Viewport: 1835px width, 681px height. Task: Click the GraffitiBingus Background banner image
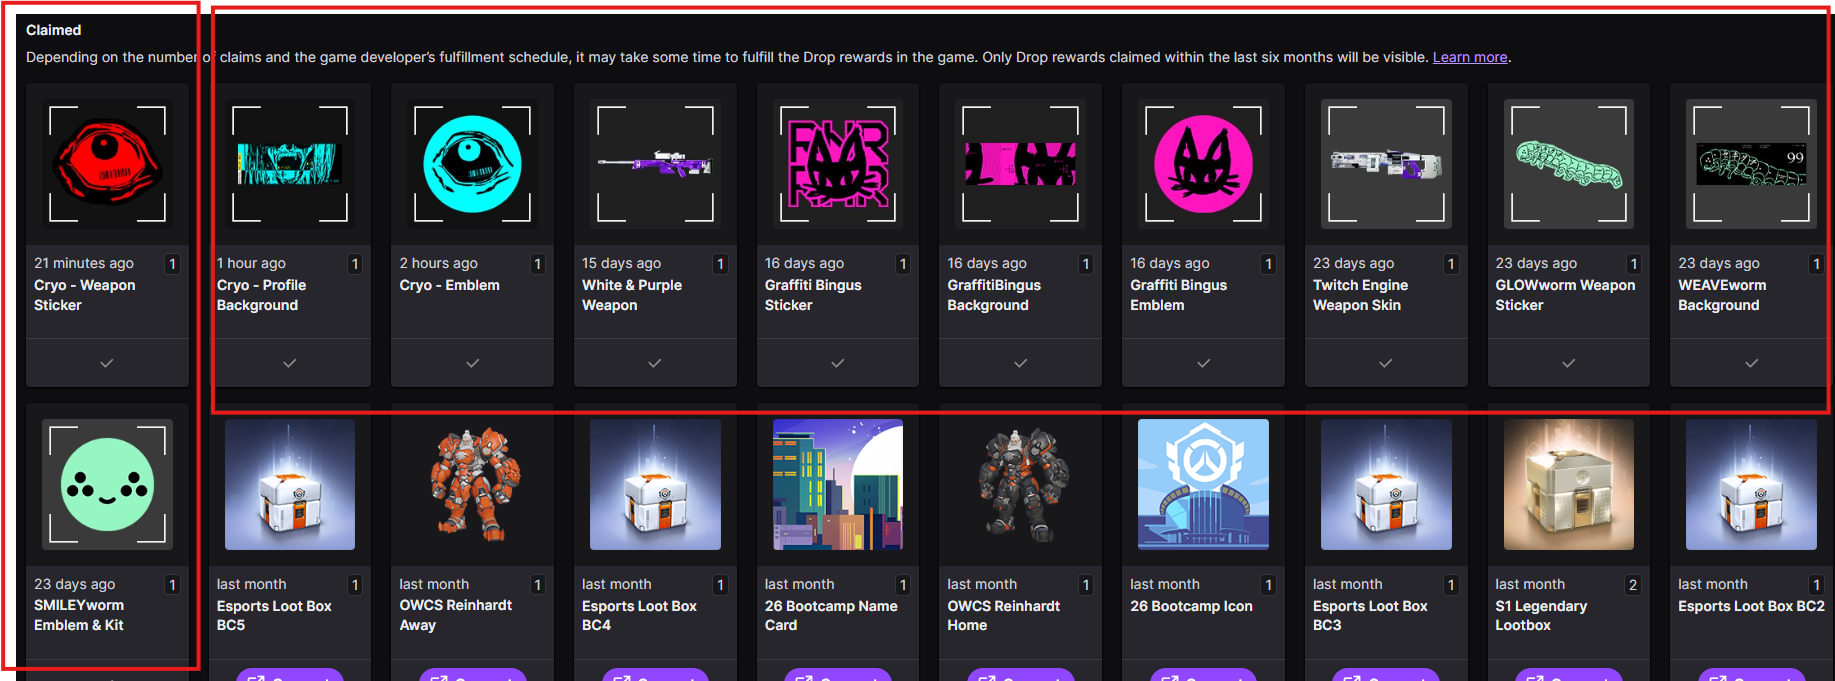pyautogui.click(x=1020, y=163)
